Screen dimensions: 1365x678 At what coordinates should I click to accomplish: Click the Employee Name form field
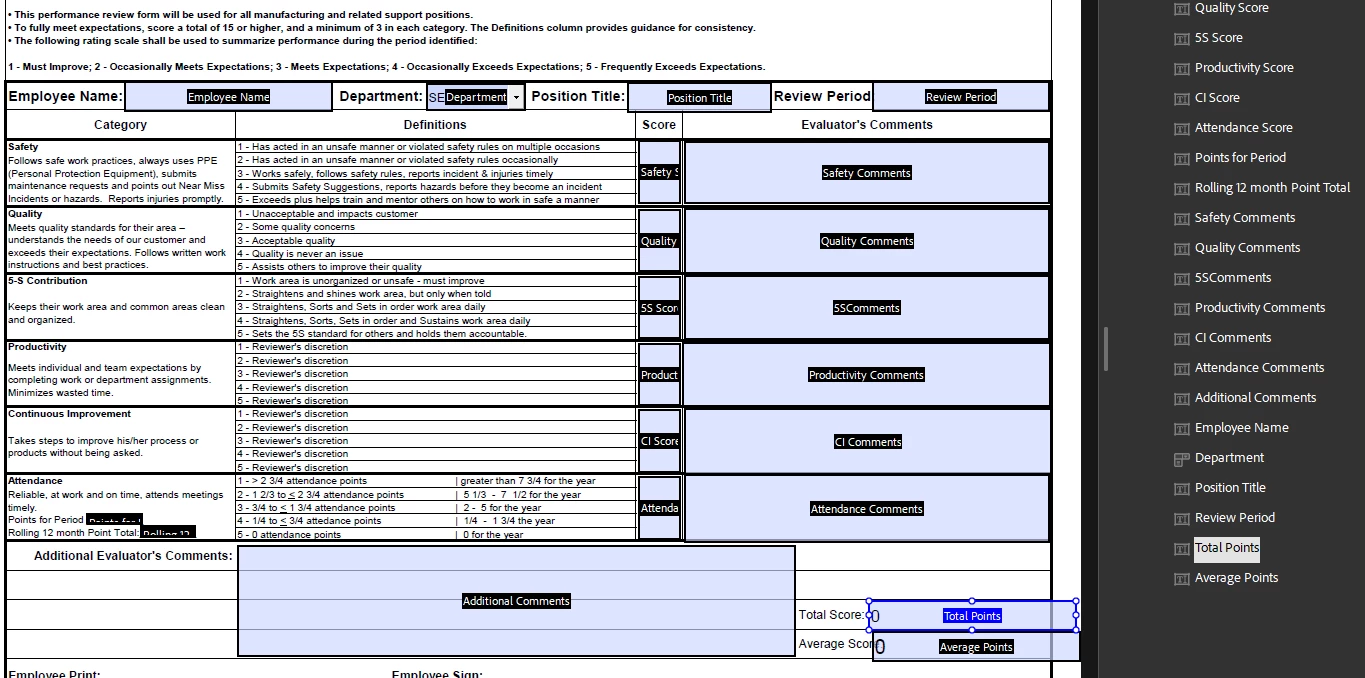click(x=228, y=97)
